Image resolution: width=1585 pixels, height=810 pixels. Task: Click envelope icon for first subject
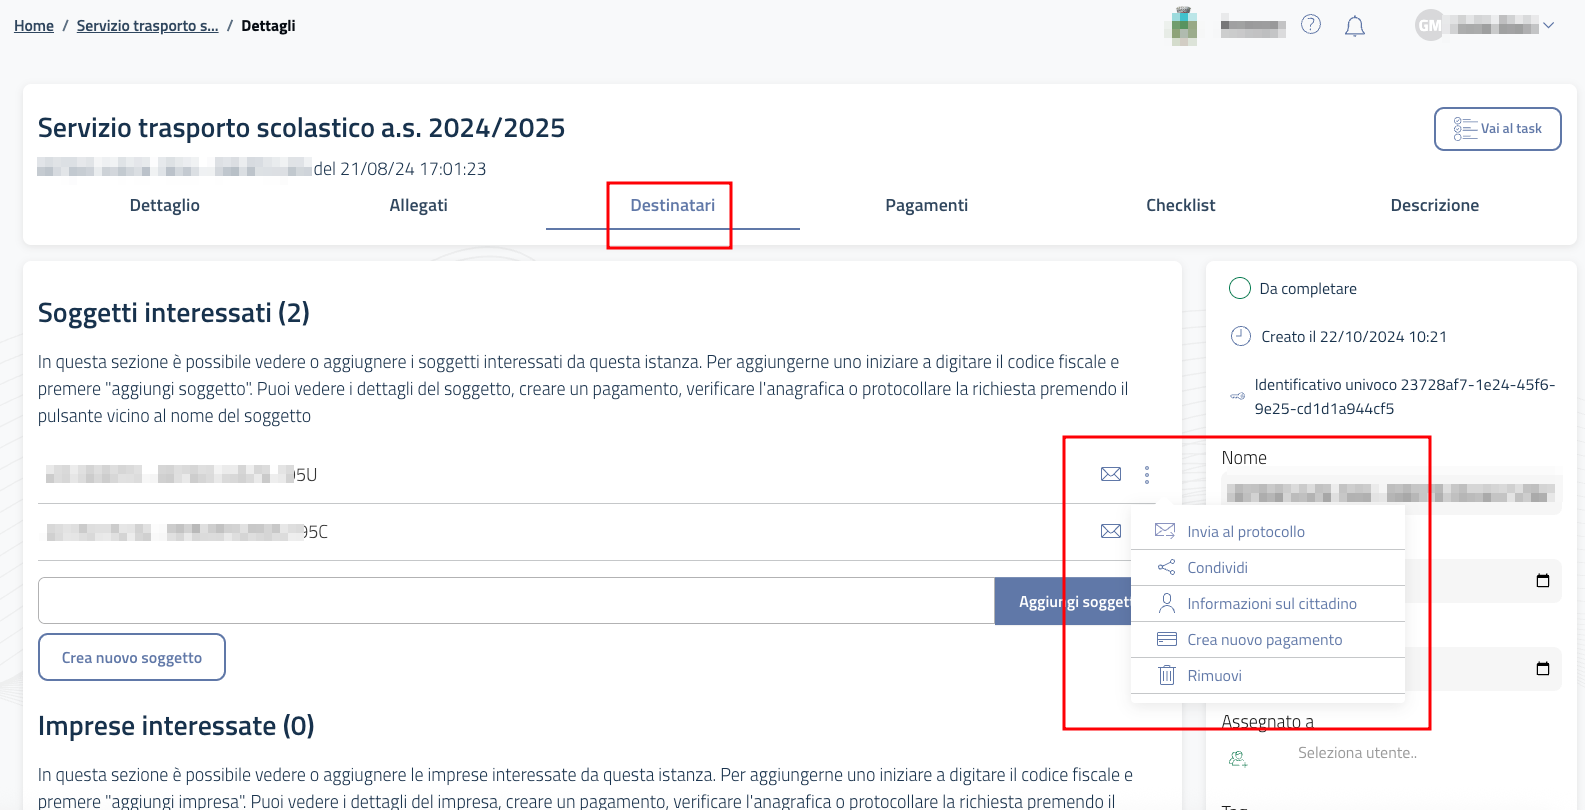coord(1110,474)
